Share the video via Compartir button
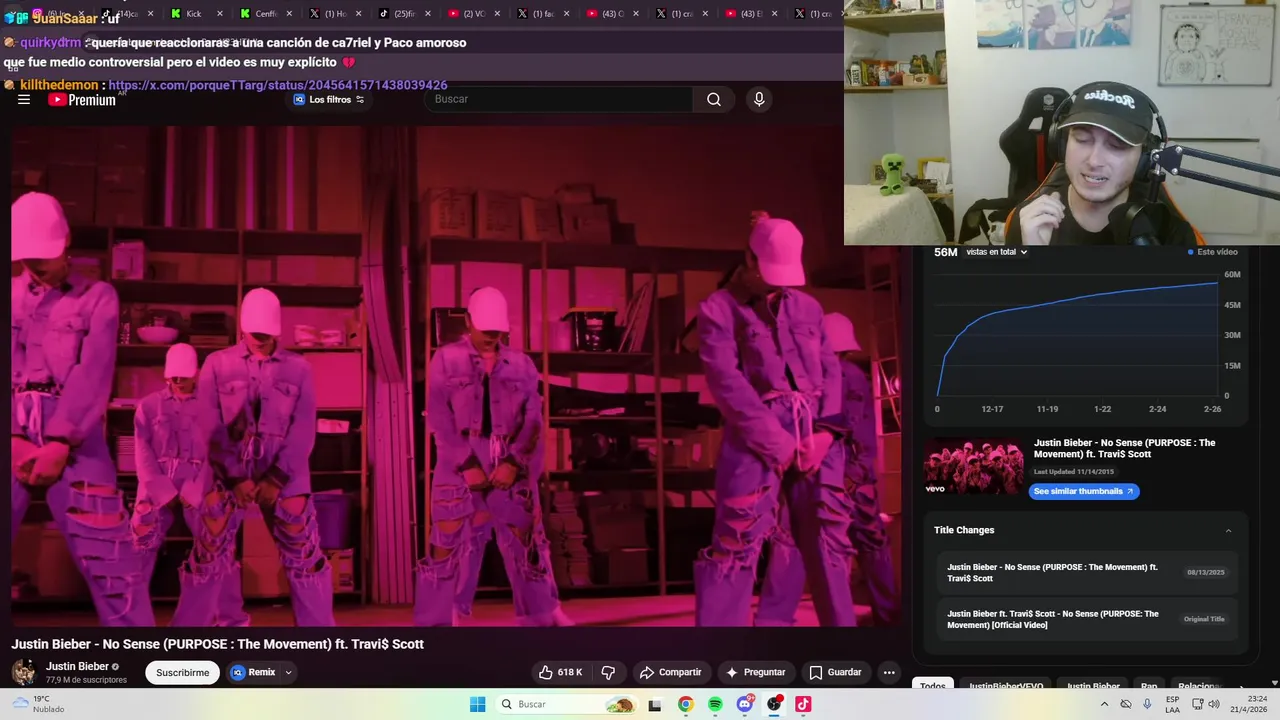This screenshot has height=720, width=1280. pos(670,672)
